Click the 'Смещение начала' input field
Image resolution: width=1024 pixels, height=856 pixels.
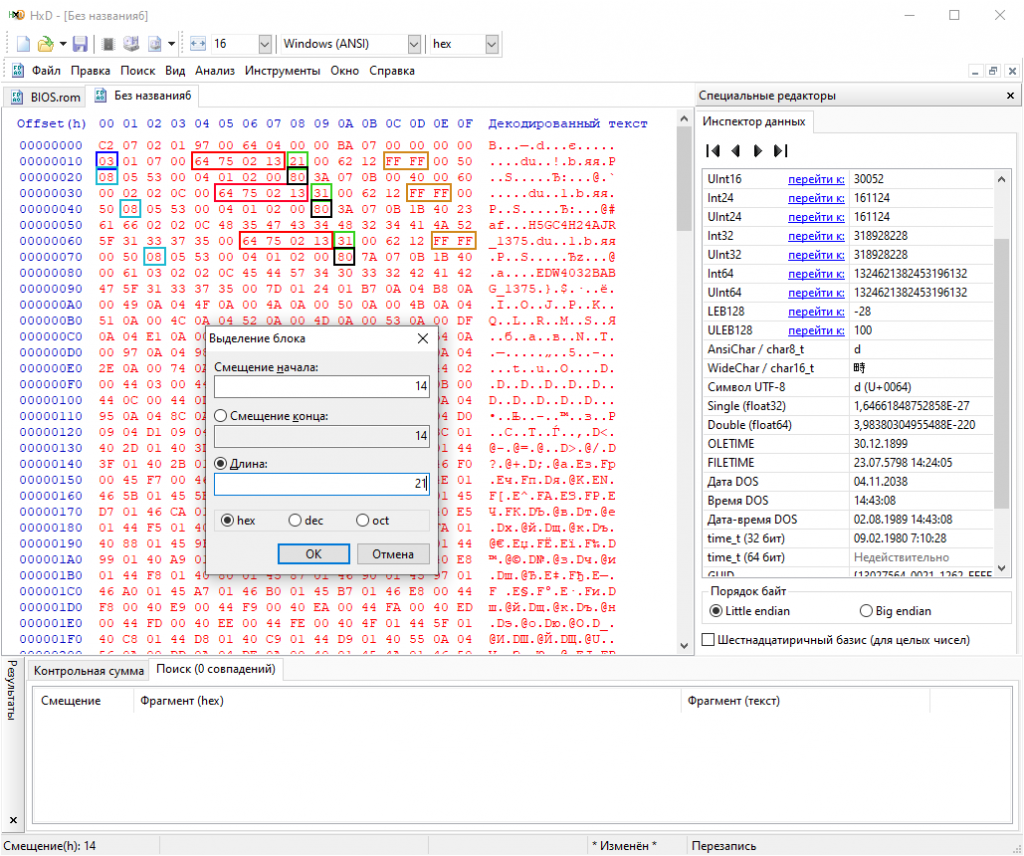322,387
